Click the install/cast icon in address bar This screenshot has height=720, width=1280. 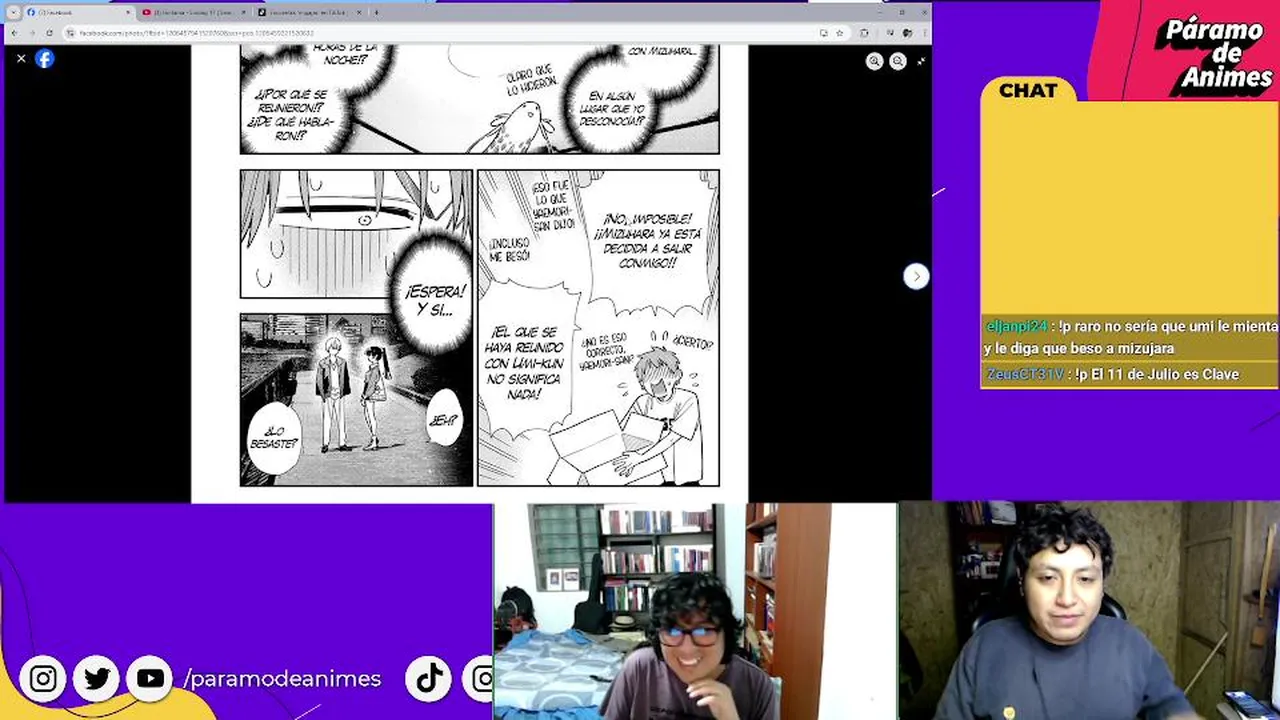pos(823,33)
